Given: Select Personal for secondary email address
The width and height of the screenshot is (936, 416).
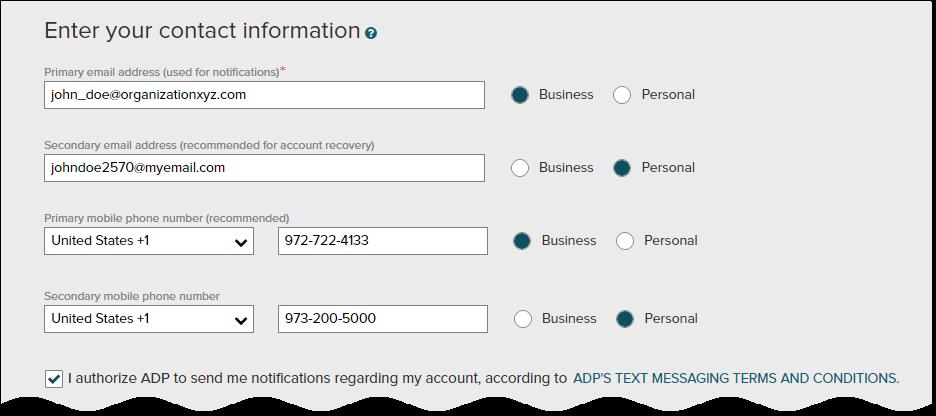Looking at the screenshot, I should (622, 168).
